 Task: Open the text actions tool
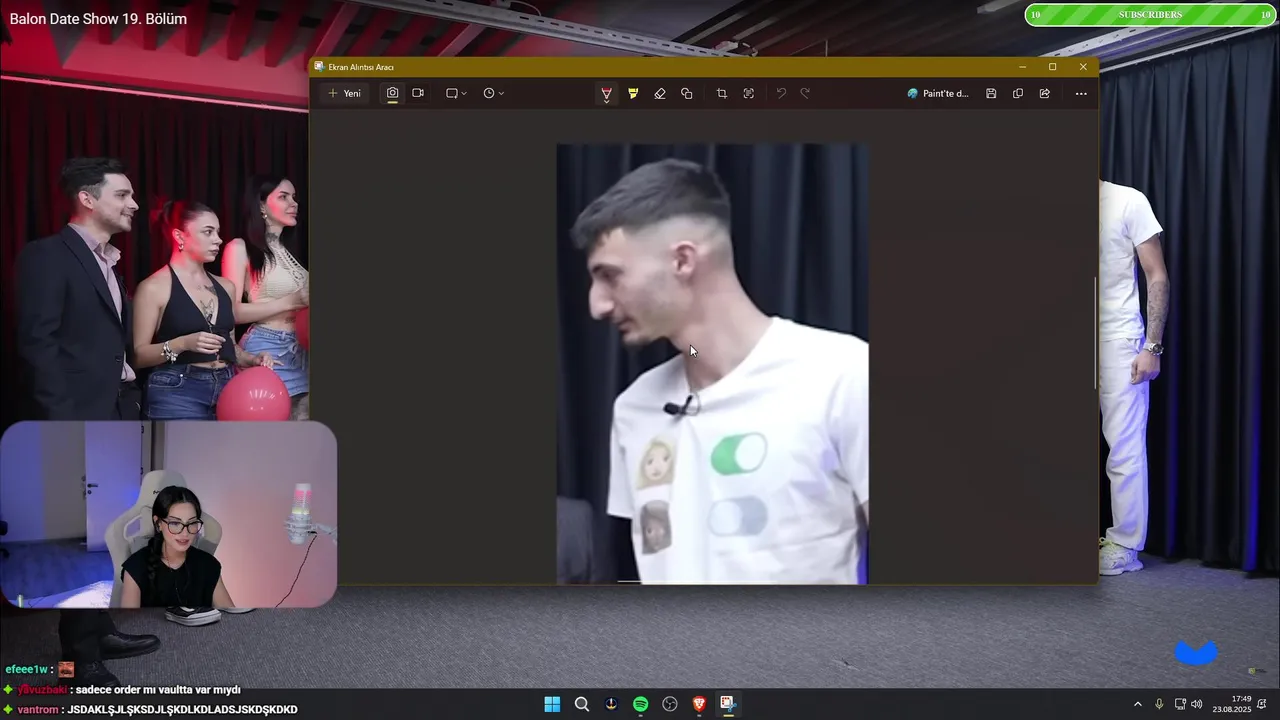tap(749, 93)
